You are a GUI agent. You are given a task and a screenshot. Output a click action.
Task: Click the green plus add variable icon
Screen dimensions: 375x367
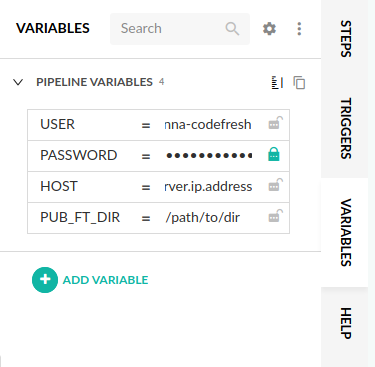tap(45, 280)
